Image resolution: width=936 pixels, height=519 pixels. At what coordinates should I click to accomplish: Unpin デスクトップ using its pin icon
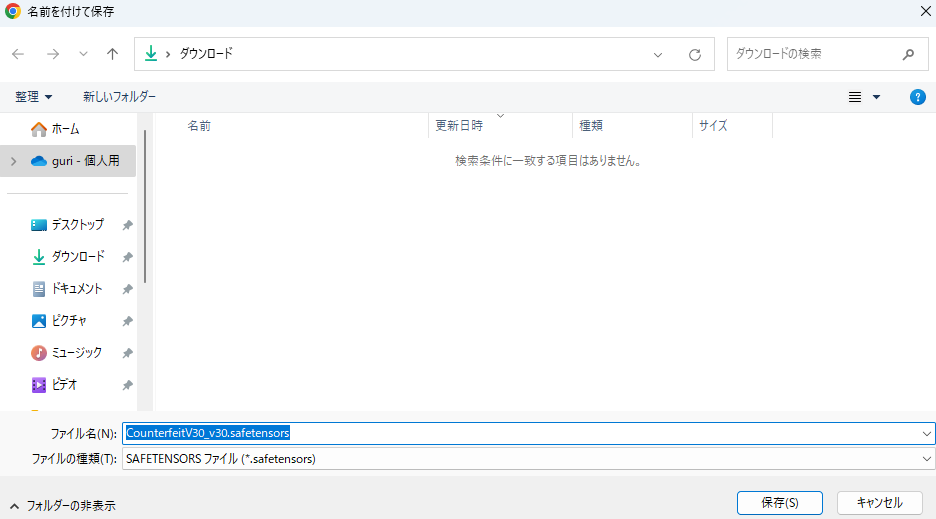(x=127, y=226)
